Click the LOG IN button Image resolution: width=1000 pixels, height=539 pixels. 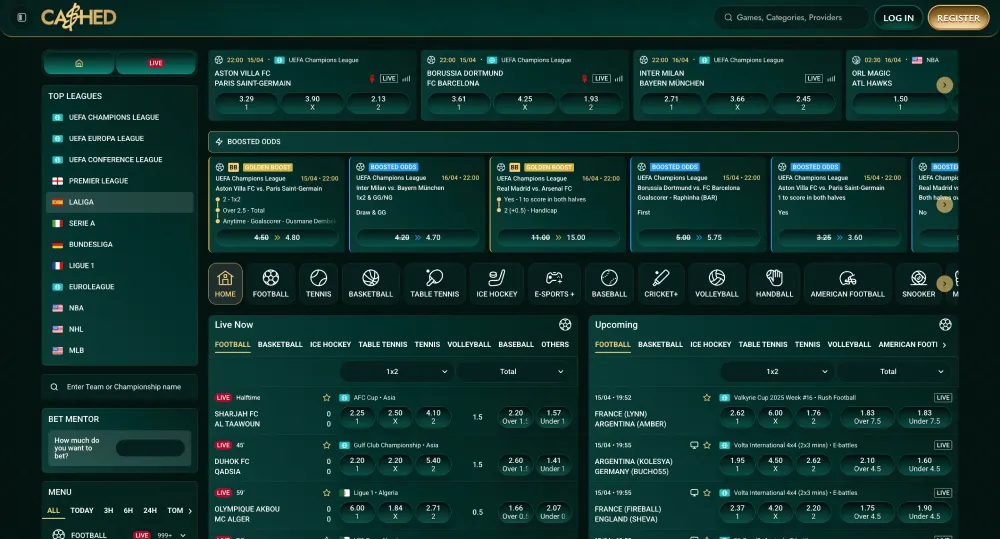898,18
